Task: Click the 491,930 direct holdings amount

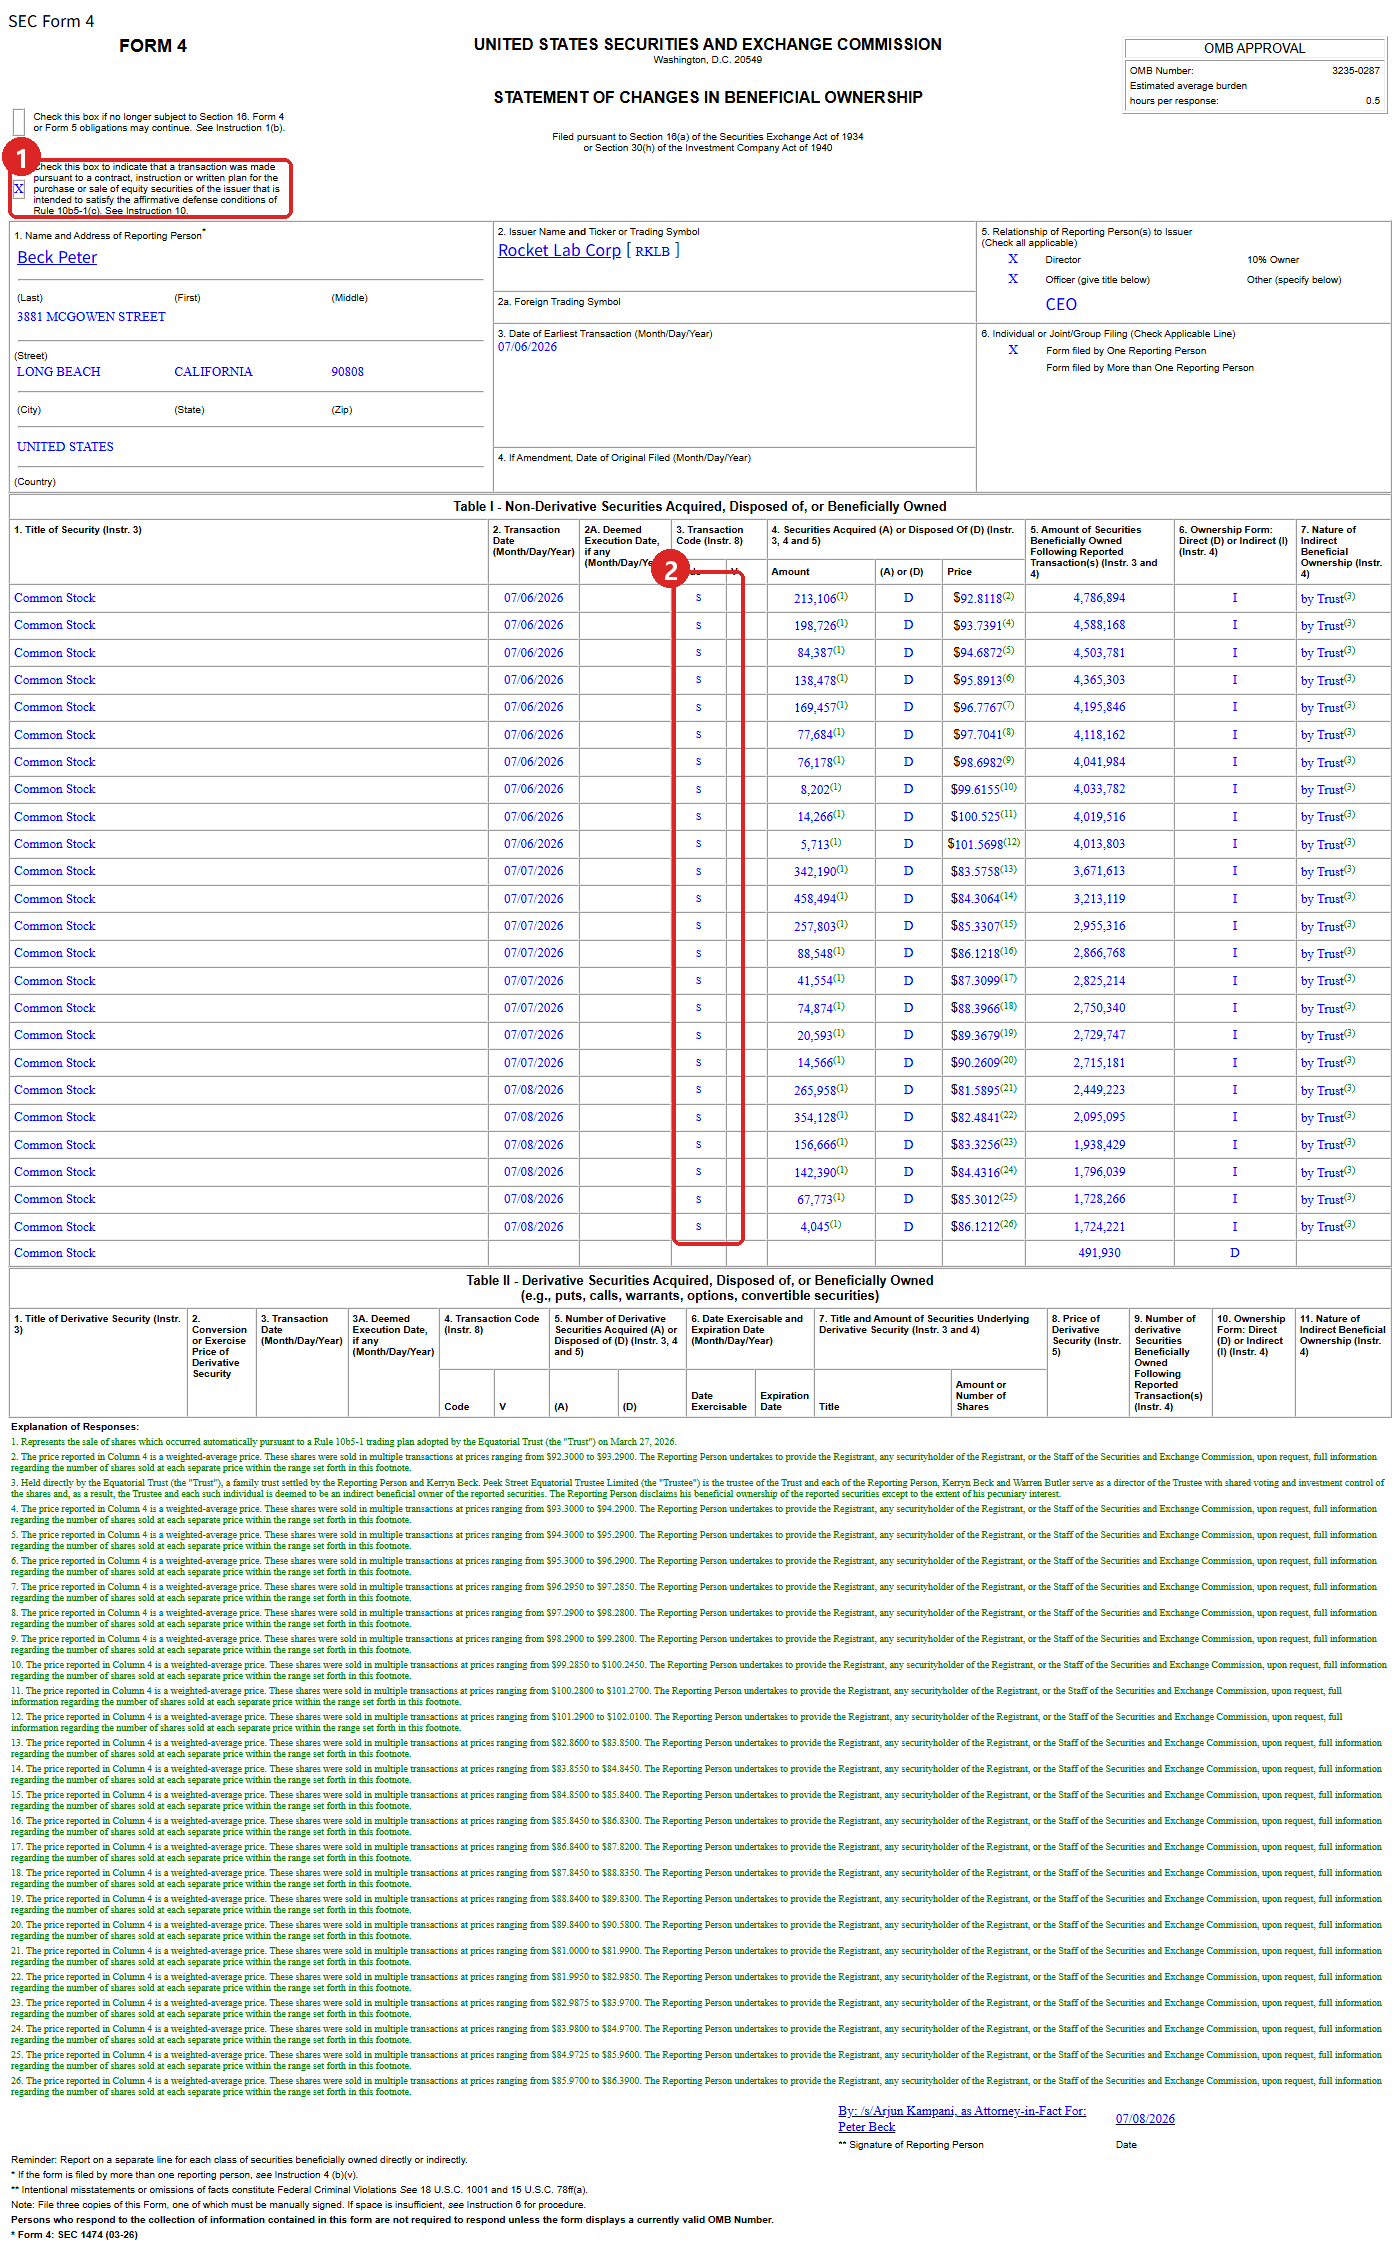Action: click(1099, 1253)
